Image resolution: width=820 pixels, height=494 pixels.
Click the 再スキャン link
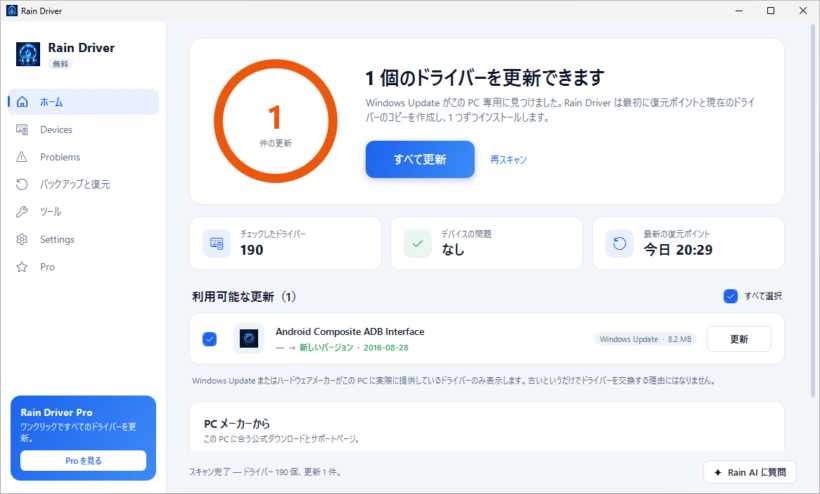508,160
